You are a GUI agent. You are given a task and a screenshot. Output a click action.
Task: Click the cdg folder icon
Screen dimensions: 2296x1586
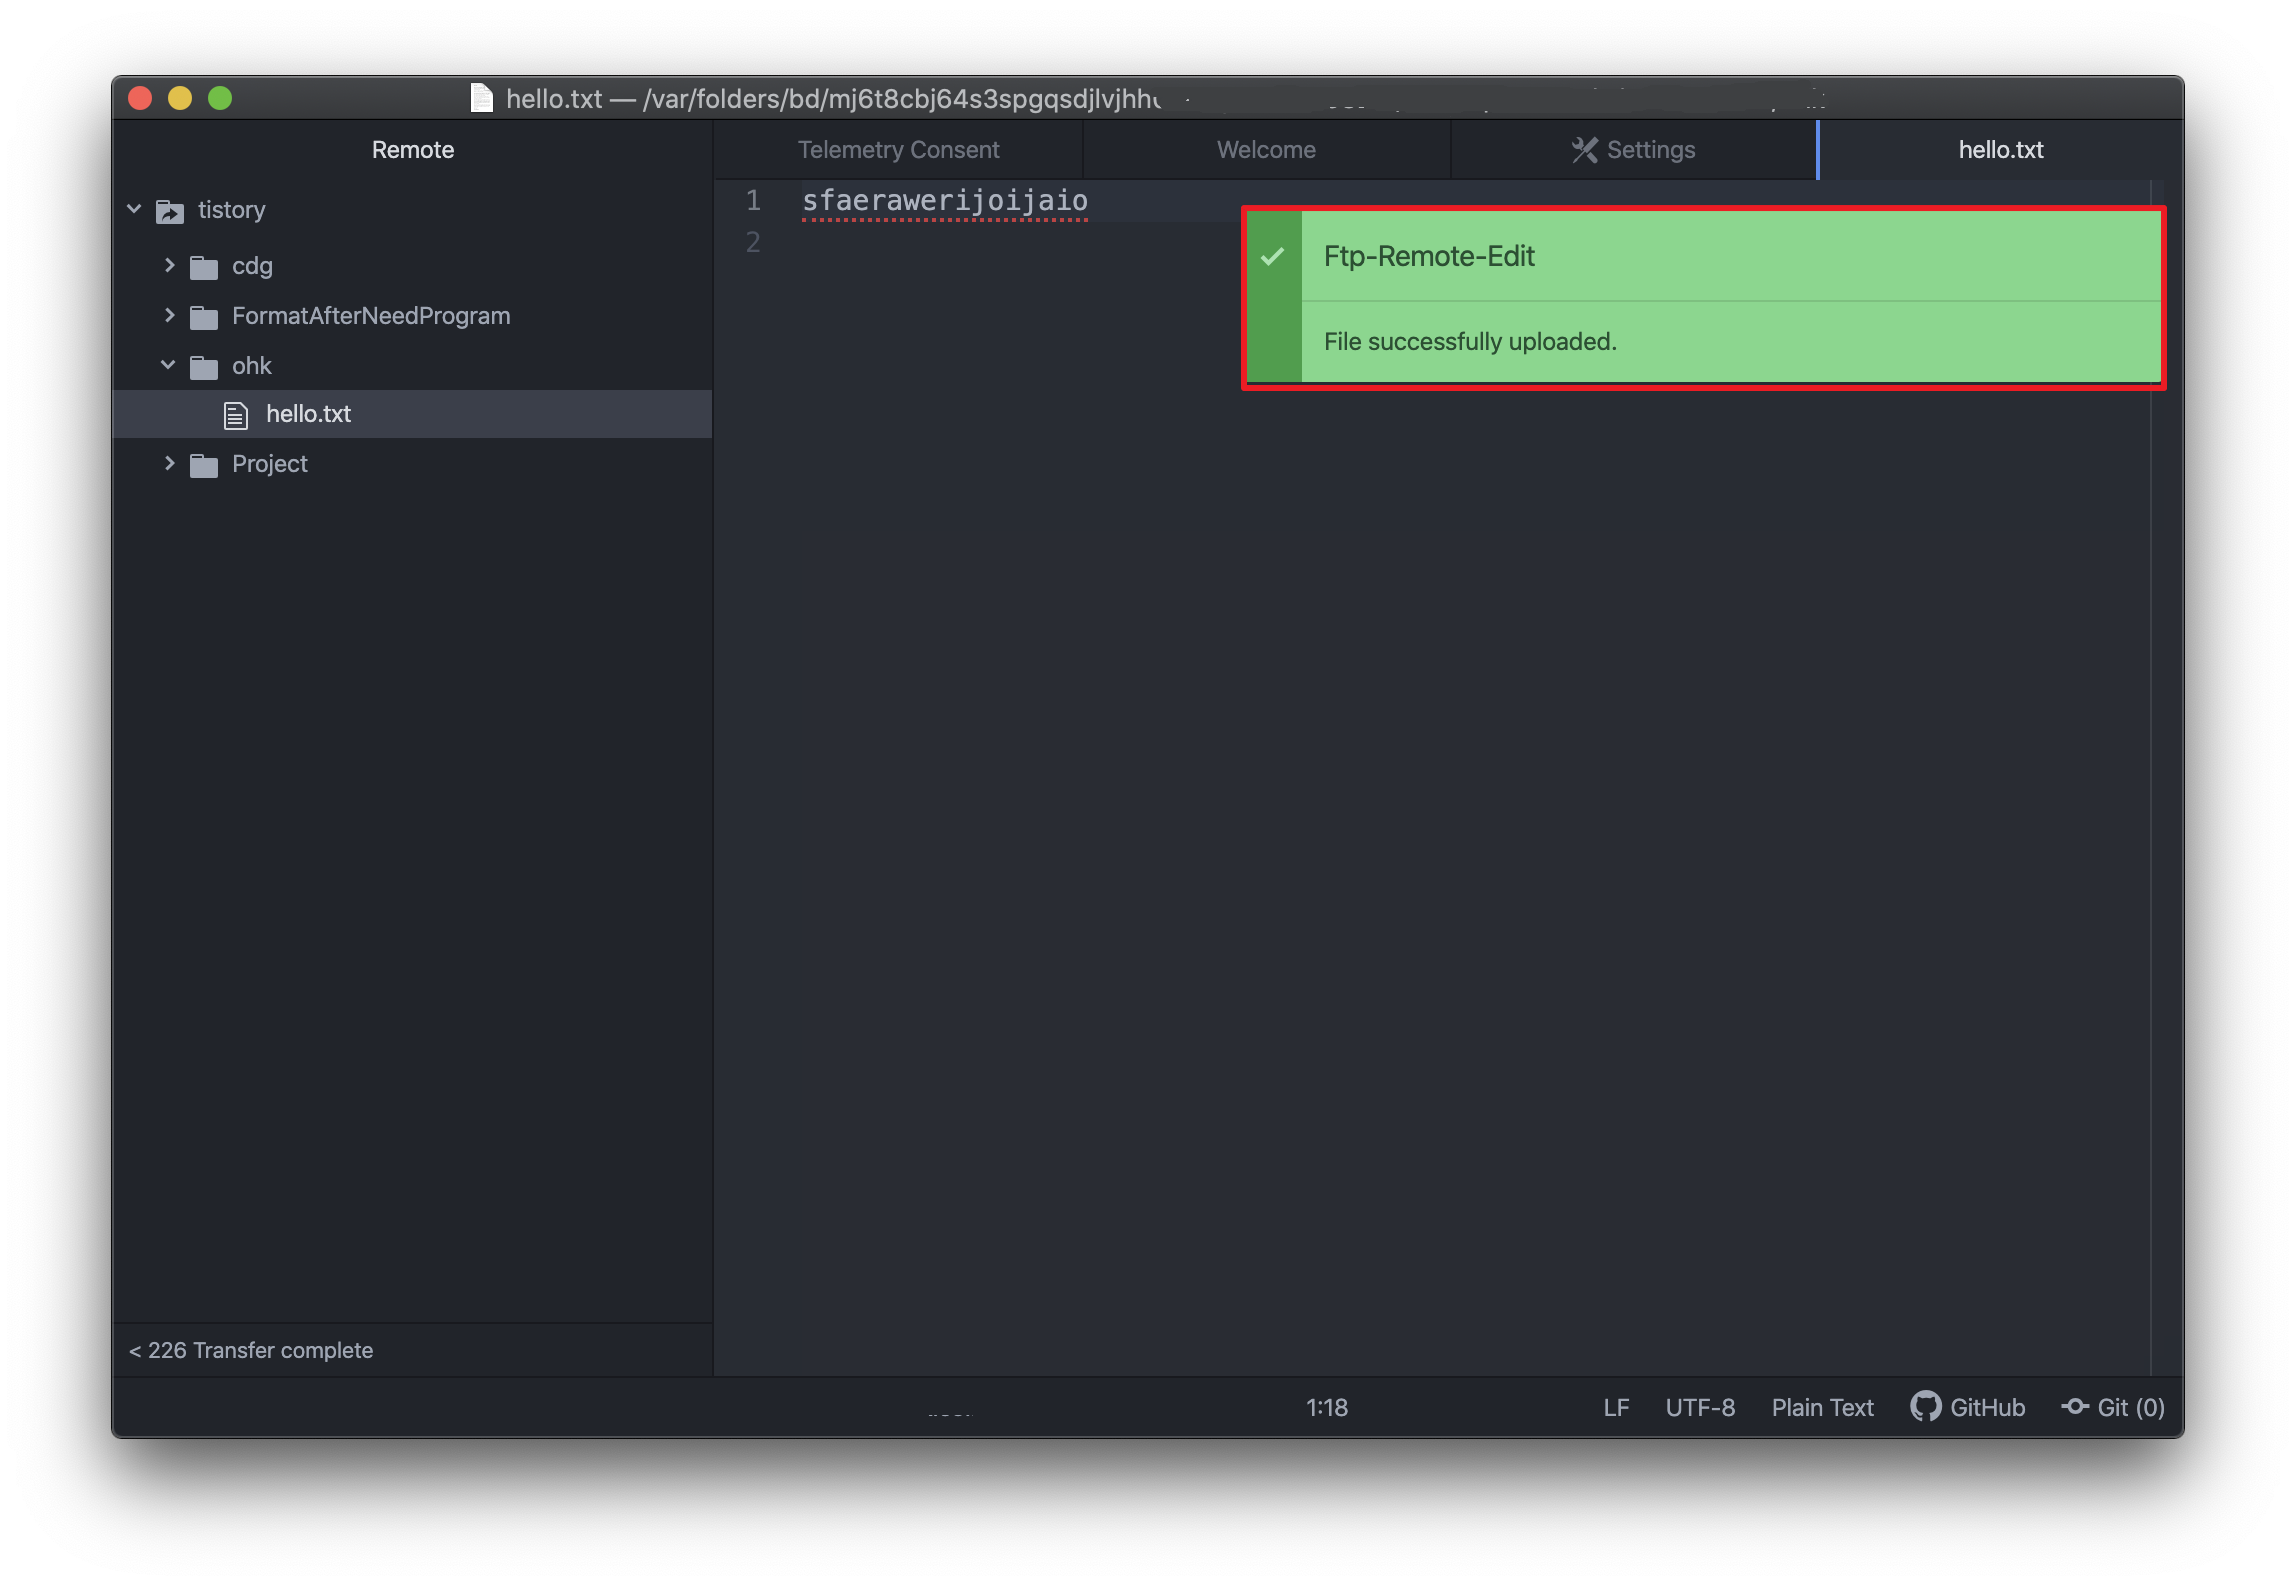pos(204,267)
